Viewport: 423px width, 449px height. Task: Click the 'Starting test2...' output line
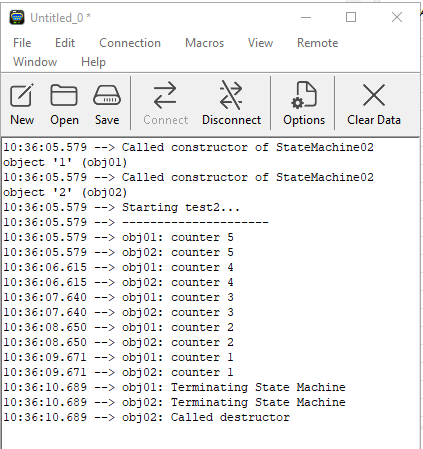[x=121, y=207]
